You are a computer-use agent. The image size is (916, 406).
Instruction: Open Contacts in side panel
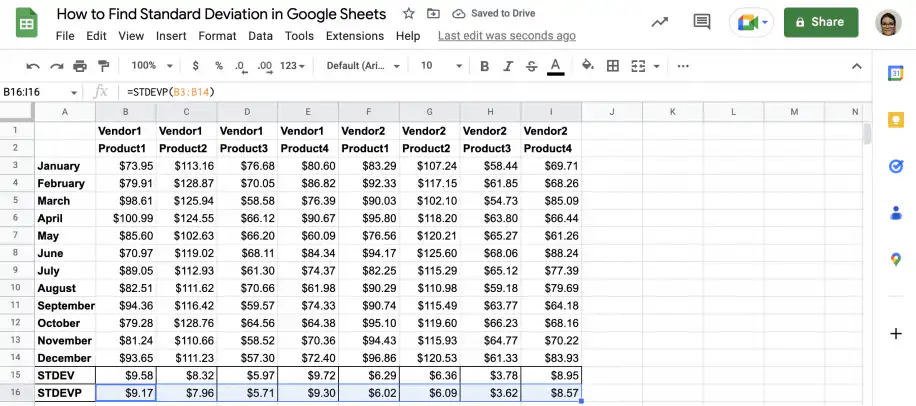tap(896, 213)
